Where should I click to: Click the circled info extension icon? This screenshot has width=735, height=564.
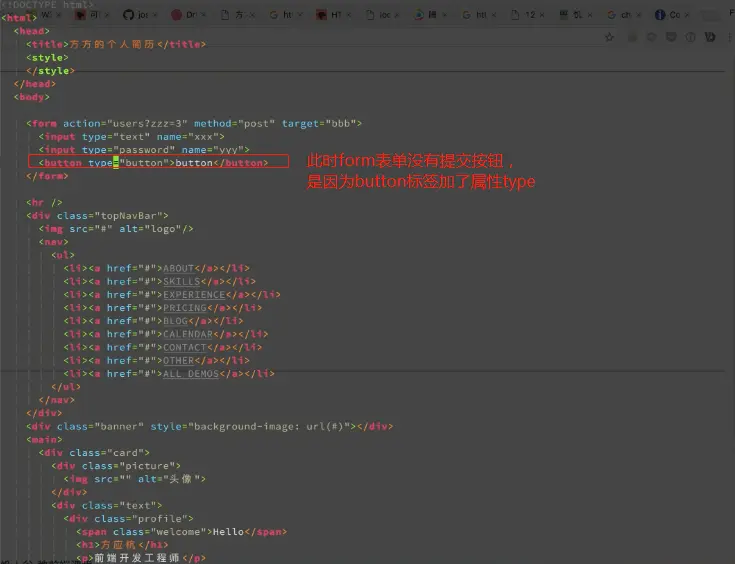point(690,37)
